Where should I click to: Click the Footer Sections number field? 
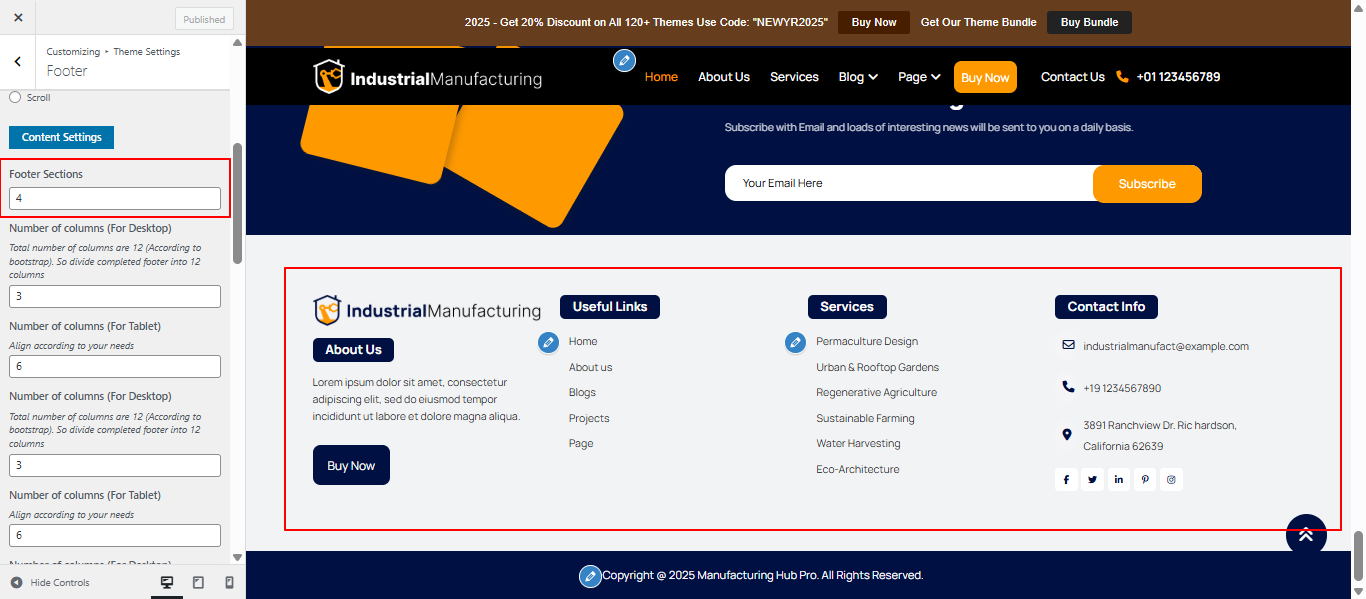pos(115,199)
